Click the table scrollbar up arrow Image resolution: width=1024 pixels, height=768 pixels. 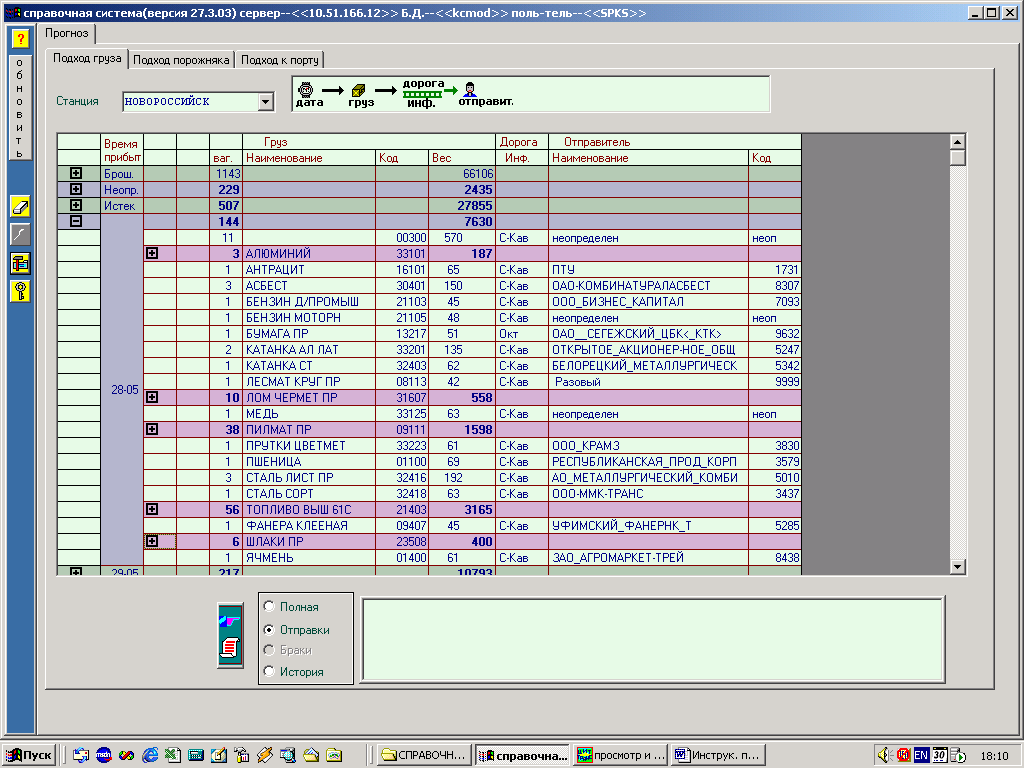point(957,142)
